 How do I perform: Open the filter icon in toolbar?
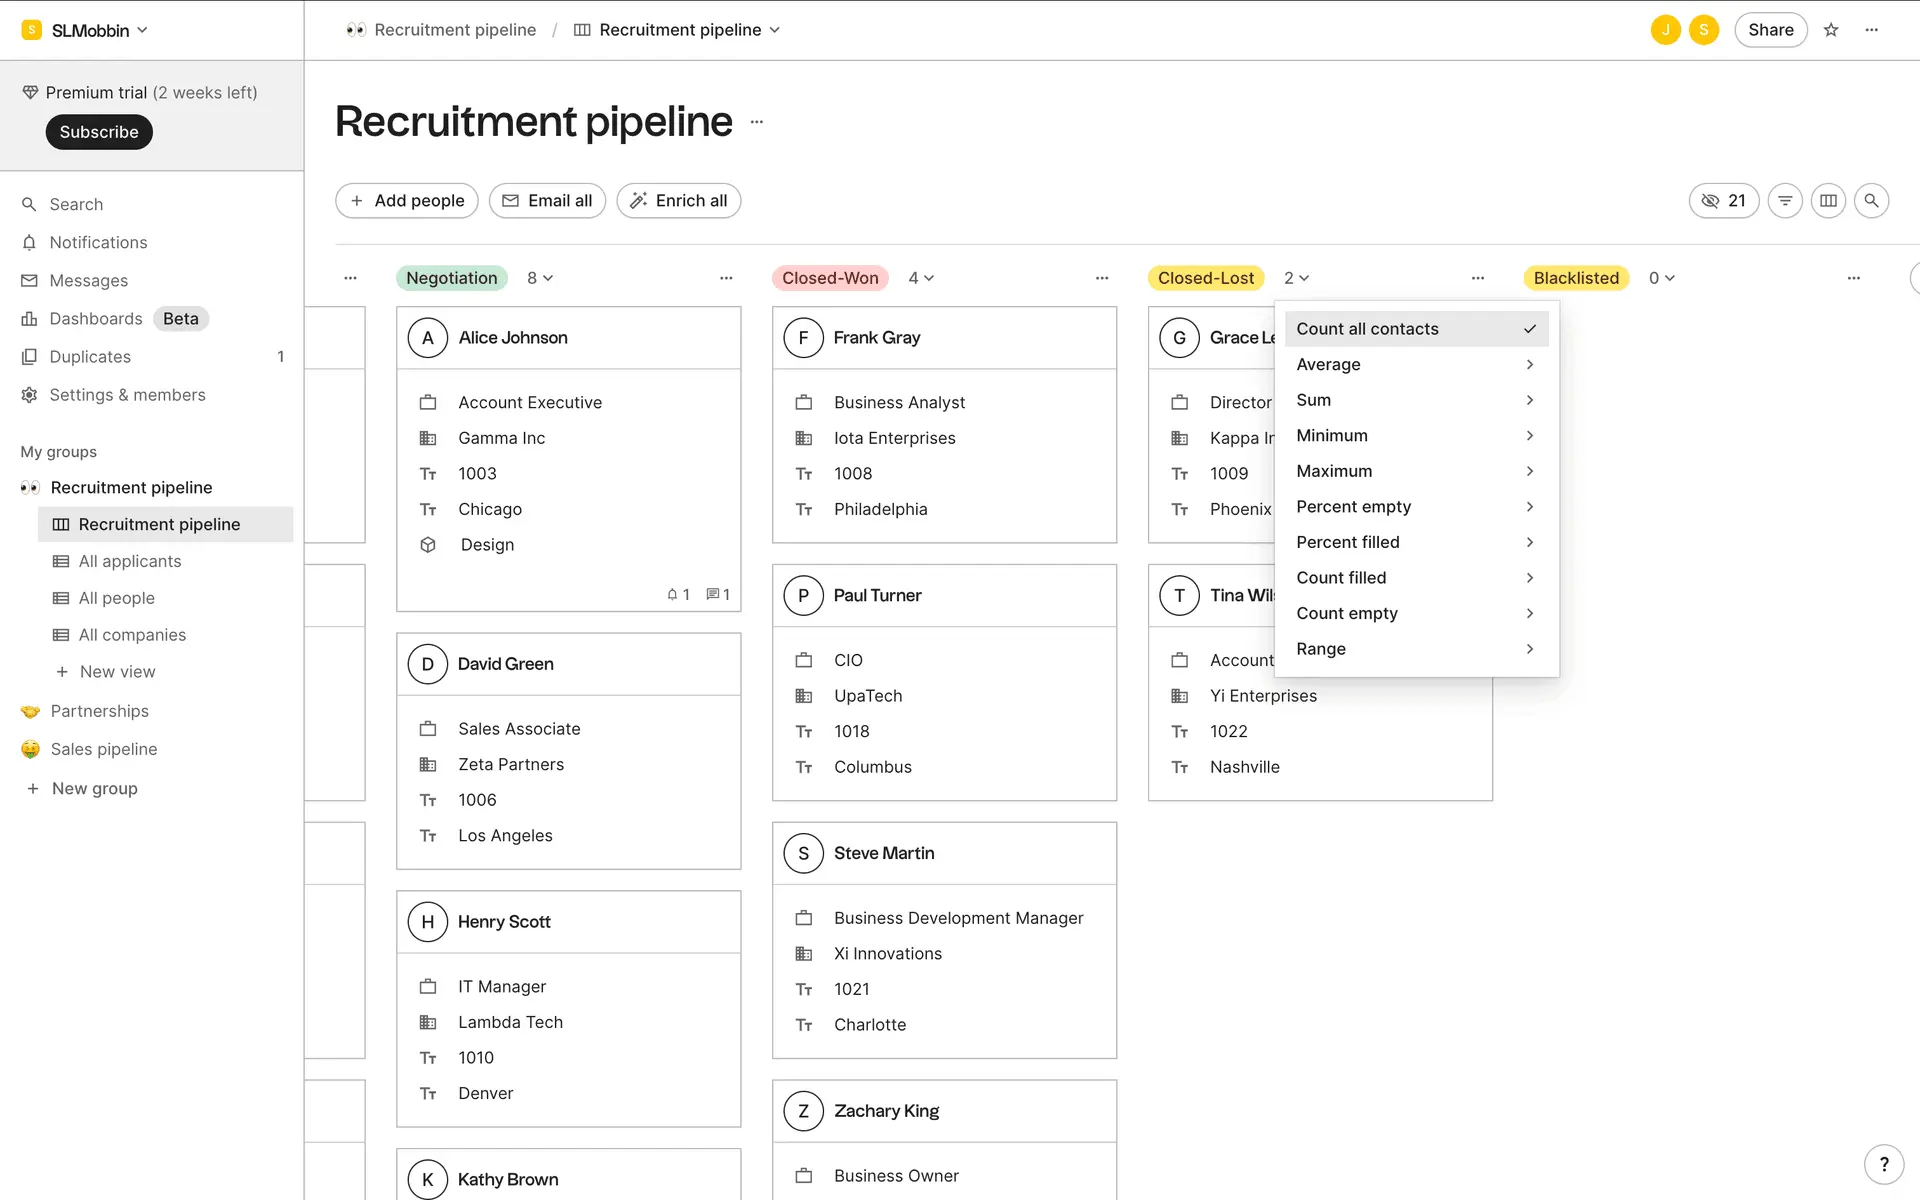pos(1785,201)
